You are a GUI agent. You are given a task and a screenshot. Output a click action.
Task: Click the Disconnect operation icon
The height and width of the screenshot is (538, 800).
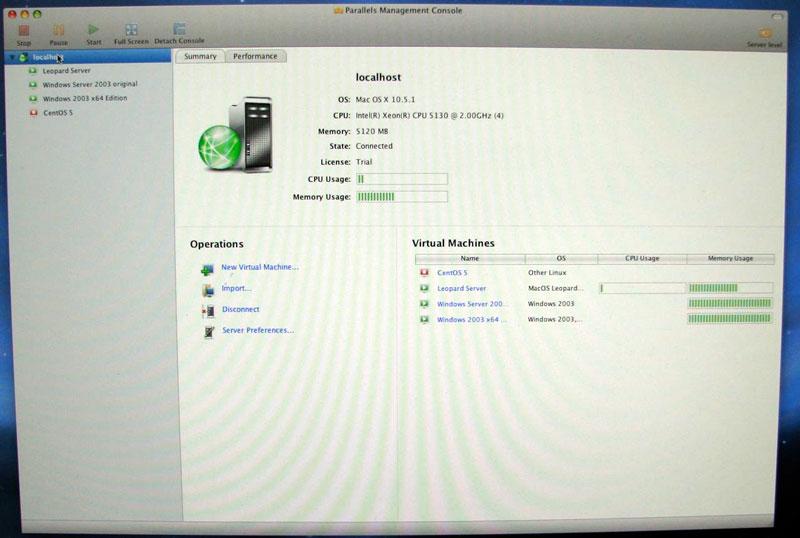point(208,311)
